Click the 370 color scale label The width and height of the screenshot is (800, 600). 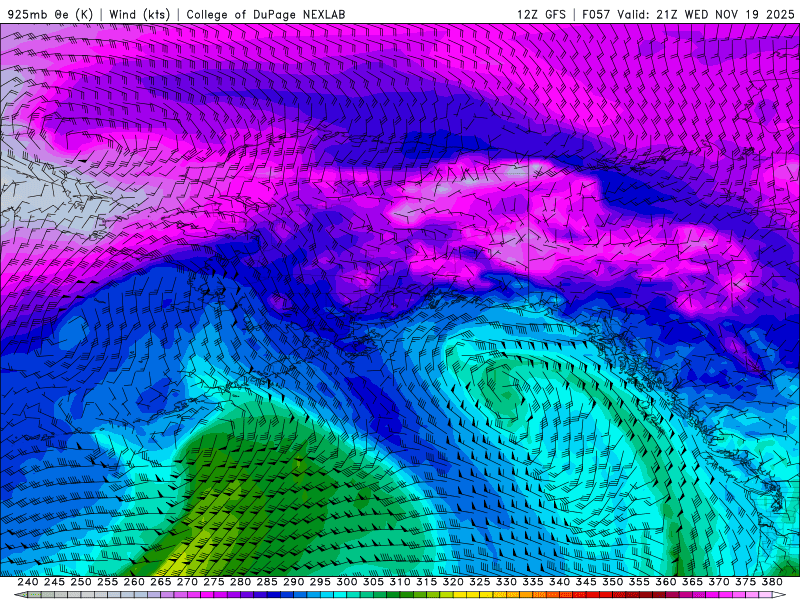coord(719,582)
